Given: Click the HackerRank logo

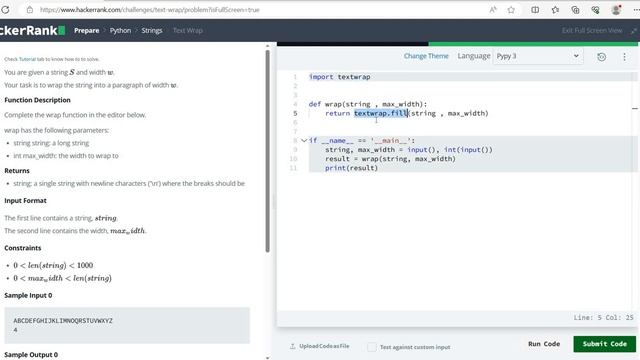Looking at the screenshot, I should point(32,30).
